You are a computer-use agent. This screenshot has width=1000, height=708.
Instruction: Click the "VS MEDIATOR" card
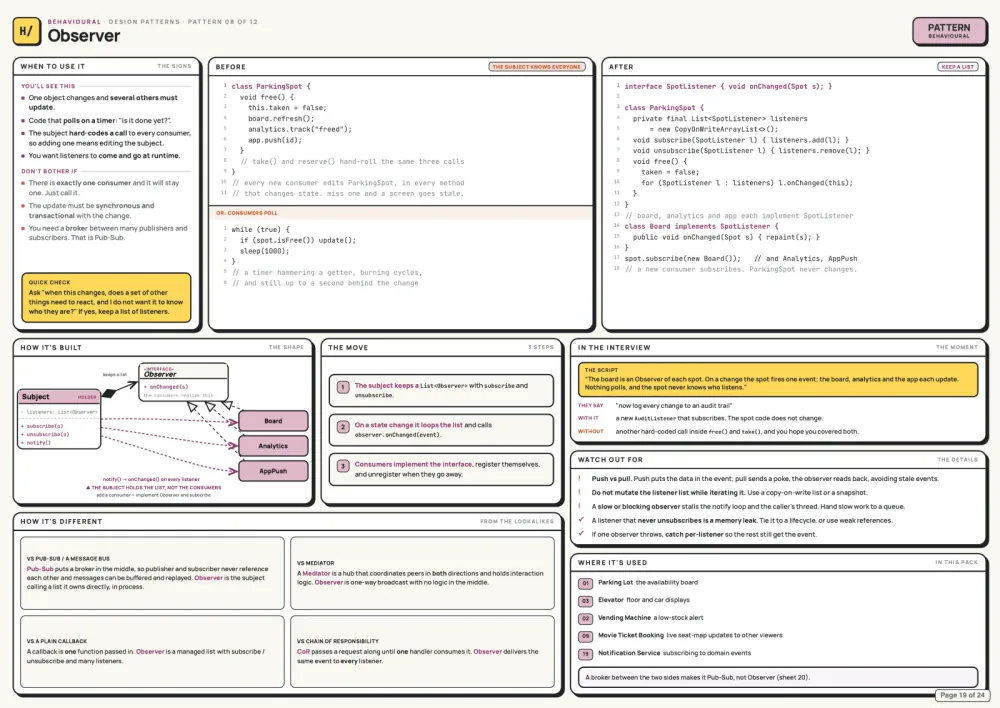pos(422,573)
